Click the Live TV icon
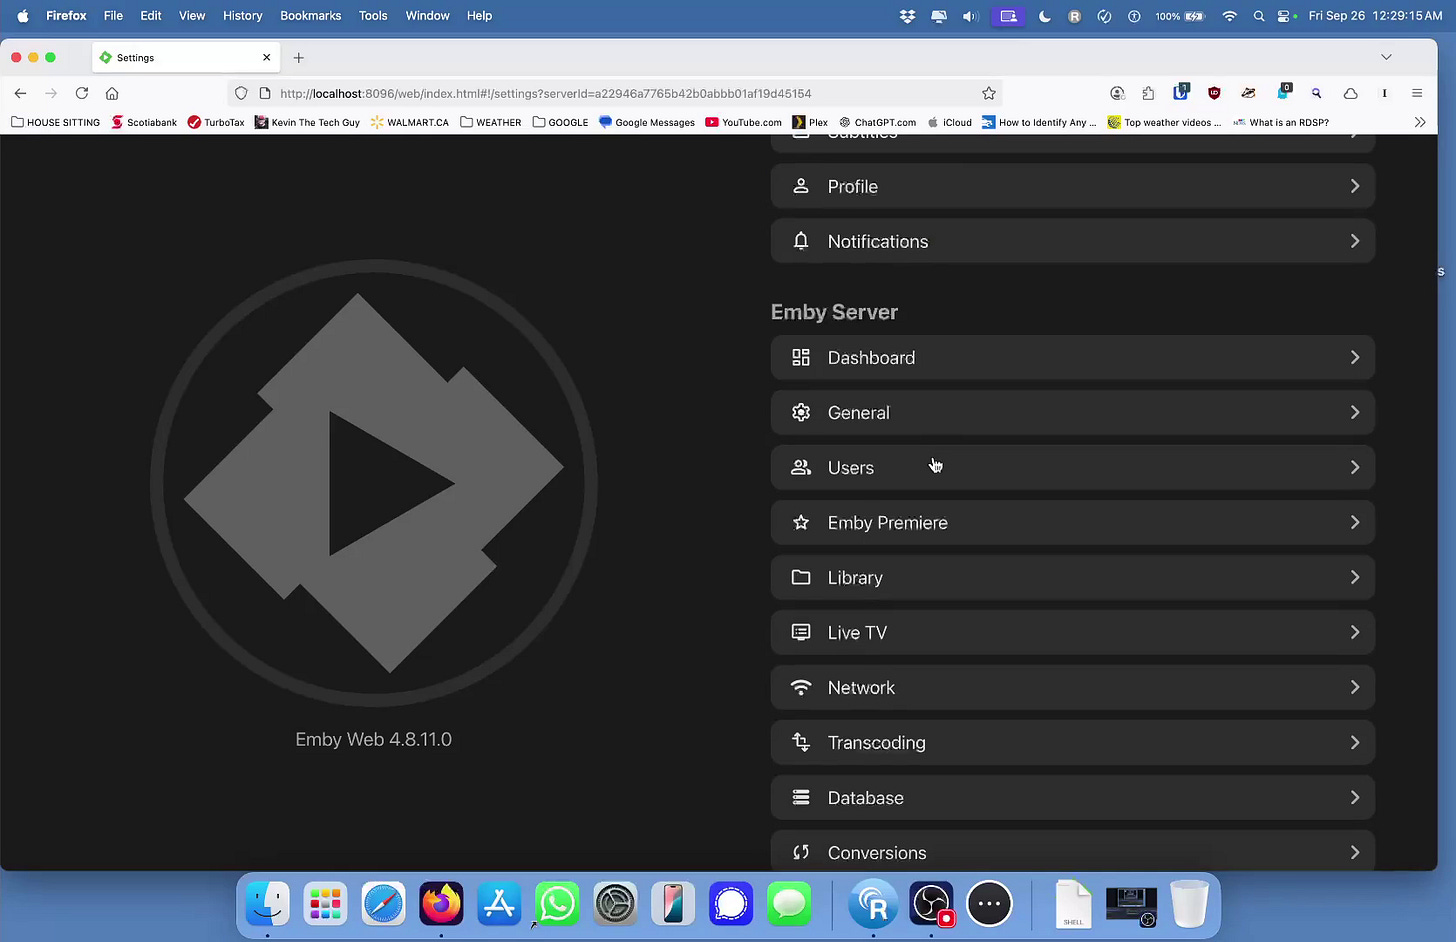Viewport: 1456px width, 942px height. point(801,633)
